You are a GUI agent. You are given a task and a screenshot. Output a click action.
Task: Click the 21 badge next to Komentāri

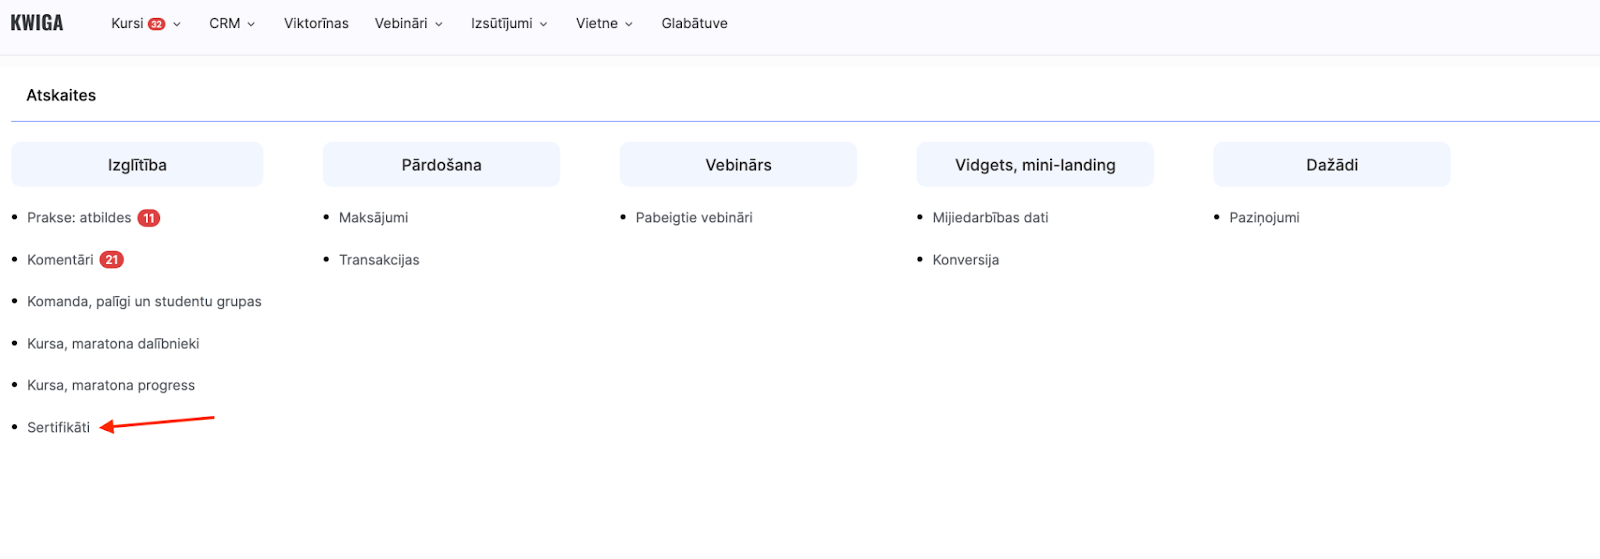point(112,260)
